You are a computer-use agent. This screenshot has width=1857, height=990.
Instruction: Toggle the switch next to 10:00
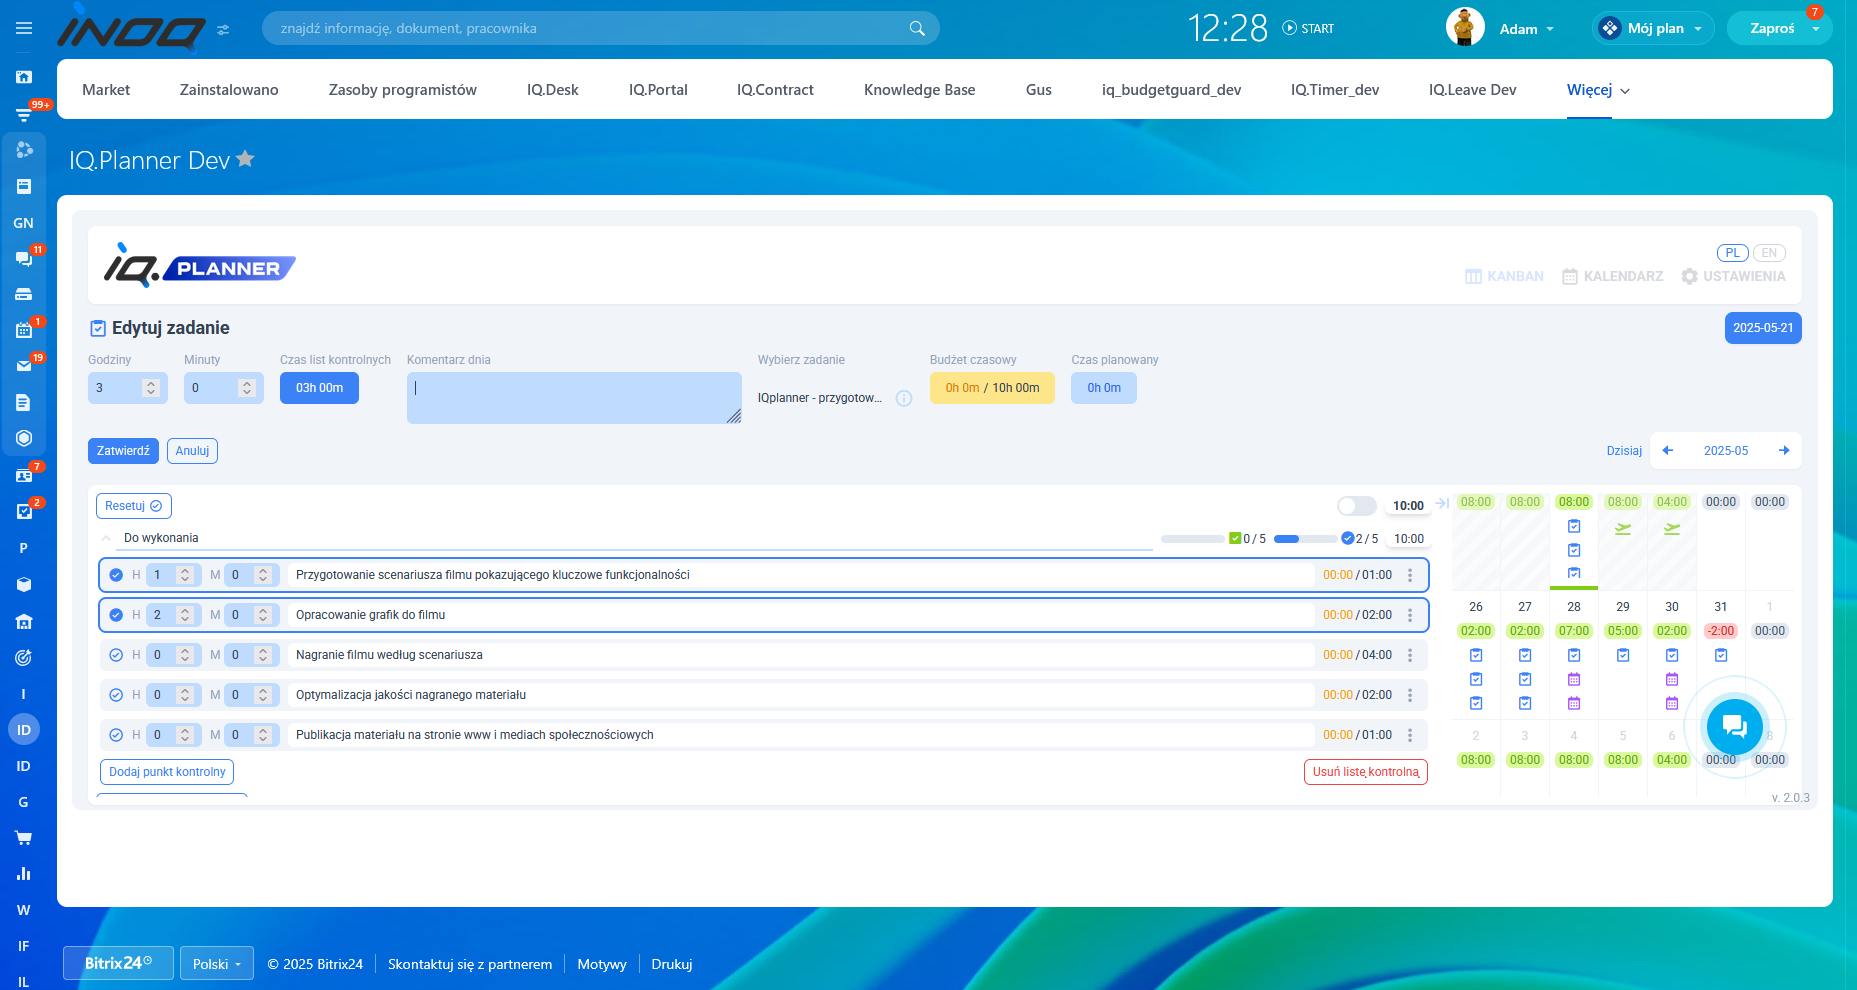pyautogui.click(x=1356, y=506)
